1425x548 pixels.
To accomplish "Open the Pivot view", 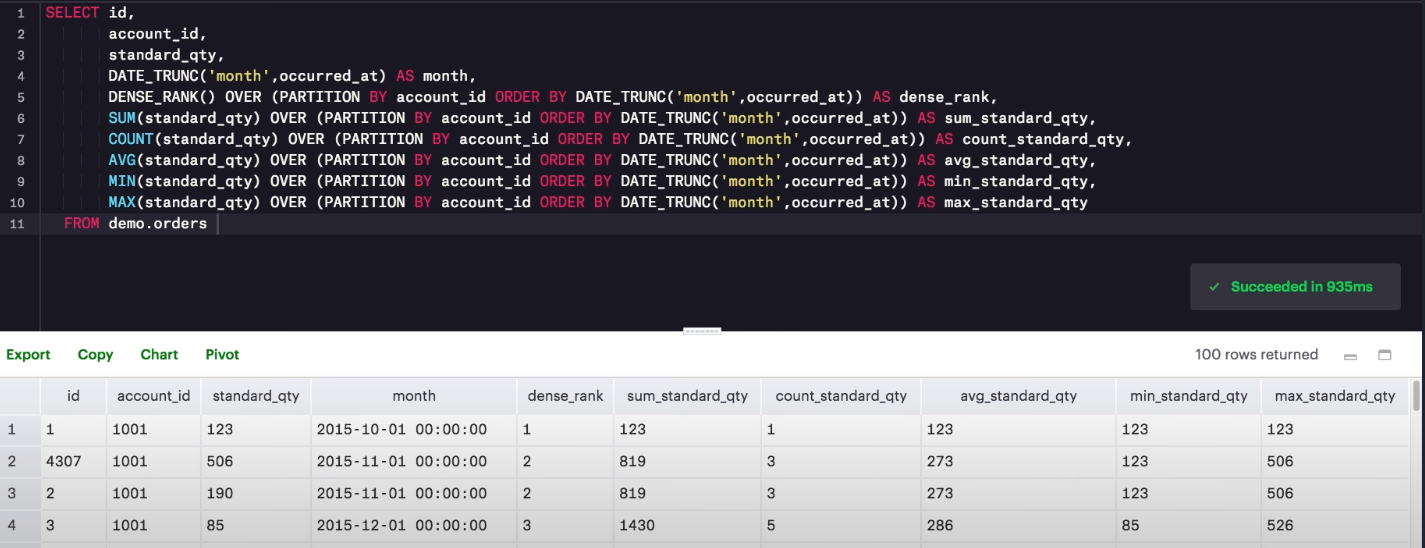I will (x=222, y=355).
